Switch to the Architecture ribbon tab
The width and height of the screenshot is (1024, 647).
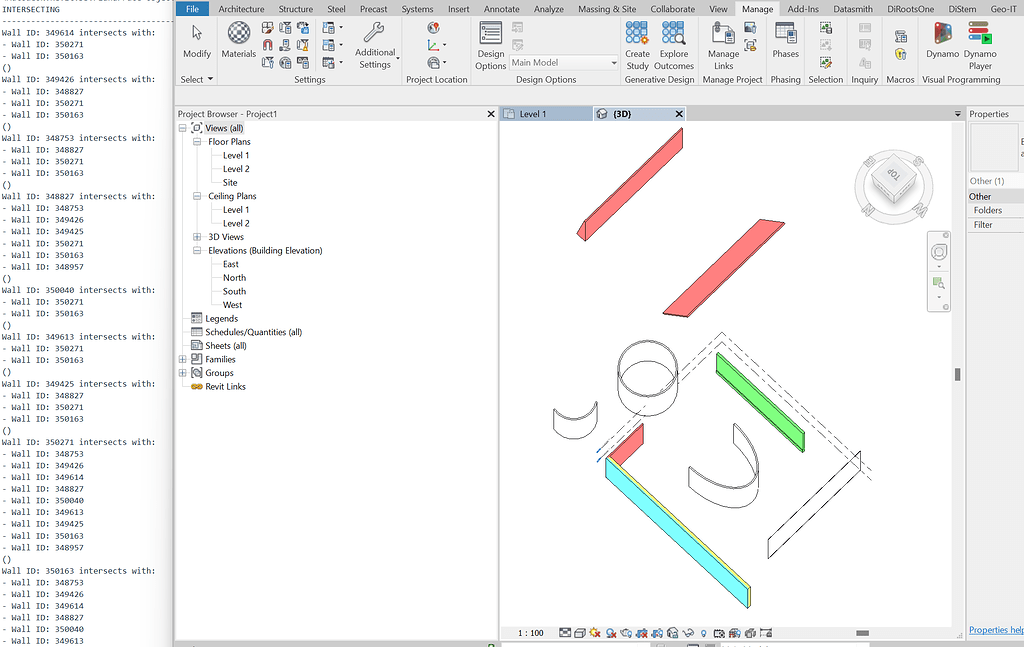coord(241,8)
